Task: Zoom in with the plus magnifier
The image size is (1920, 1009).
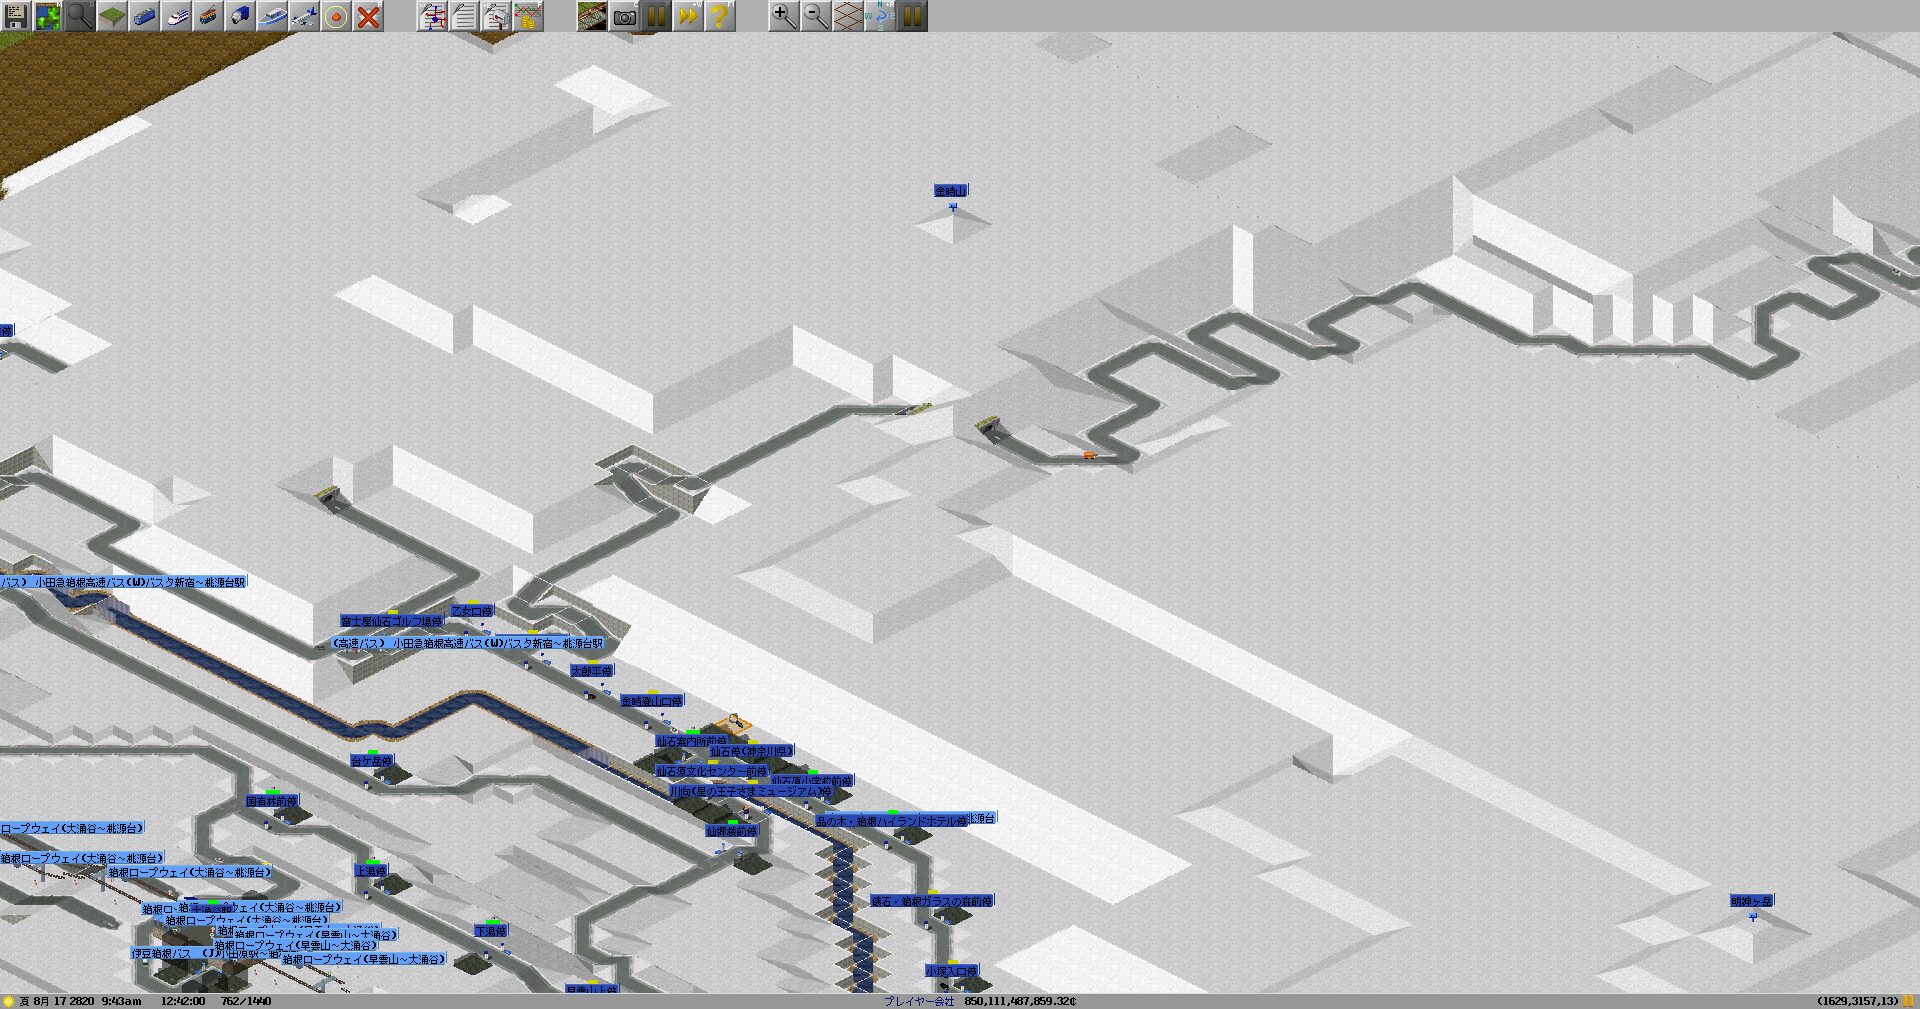Action: (784, 16)
